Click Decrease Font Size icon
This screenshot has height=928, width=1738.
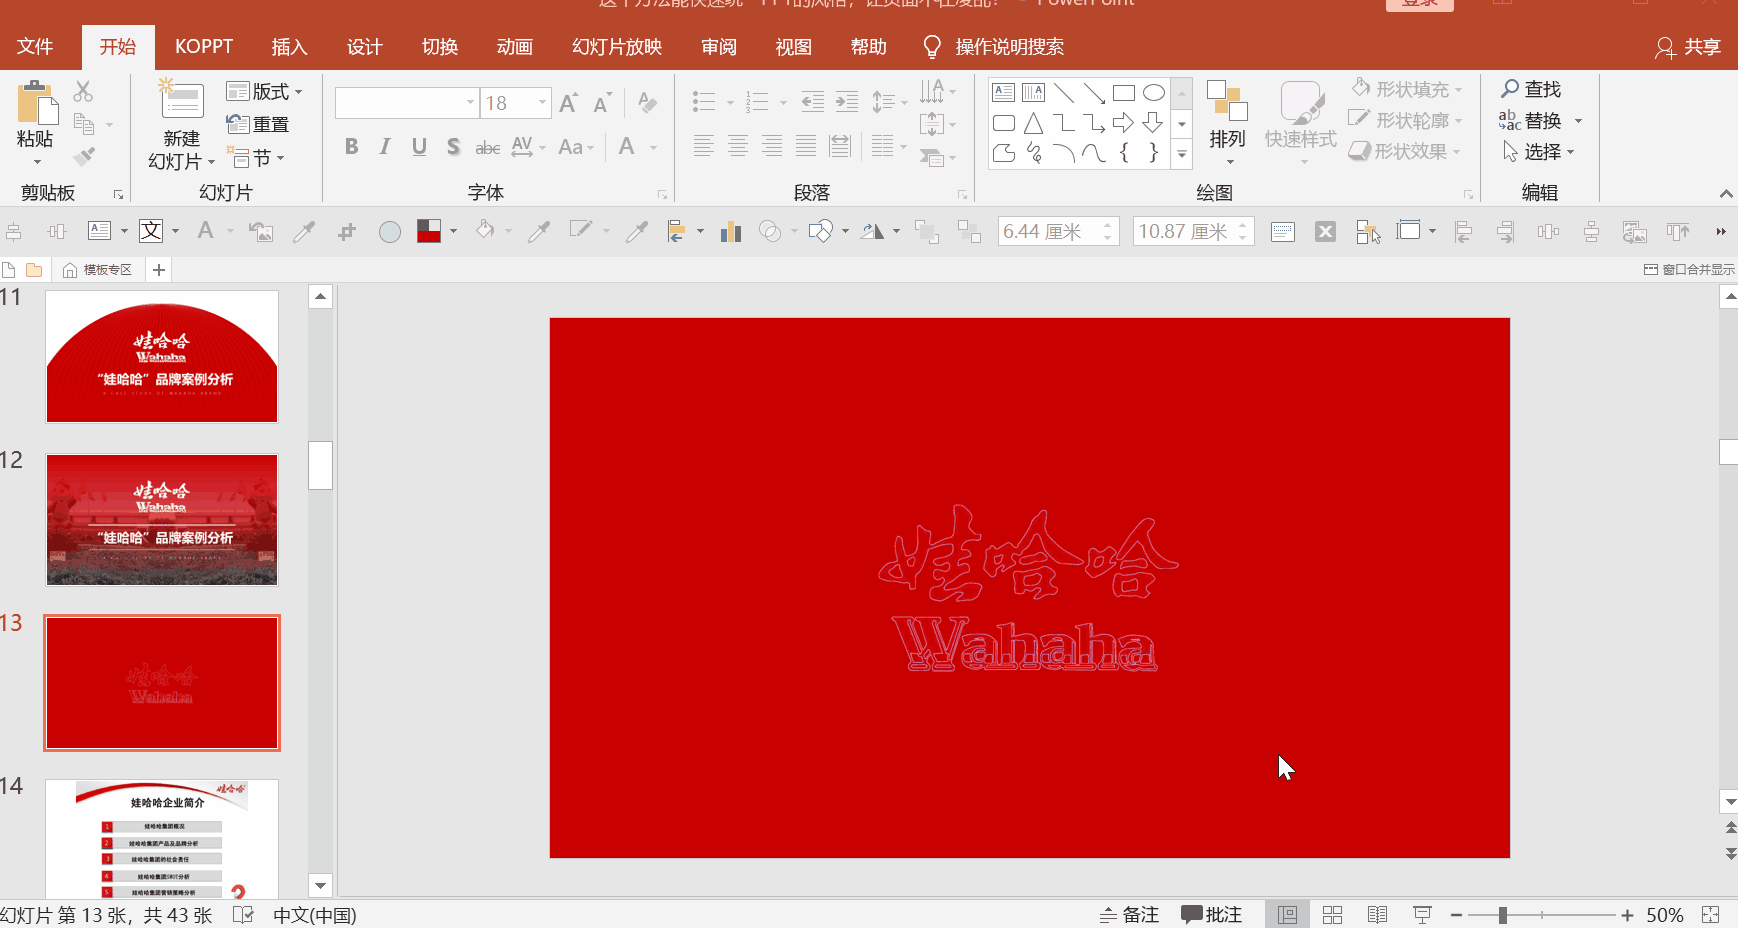click(x=602, y=102)
